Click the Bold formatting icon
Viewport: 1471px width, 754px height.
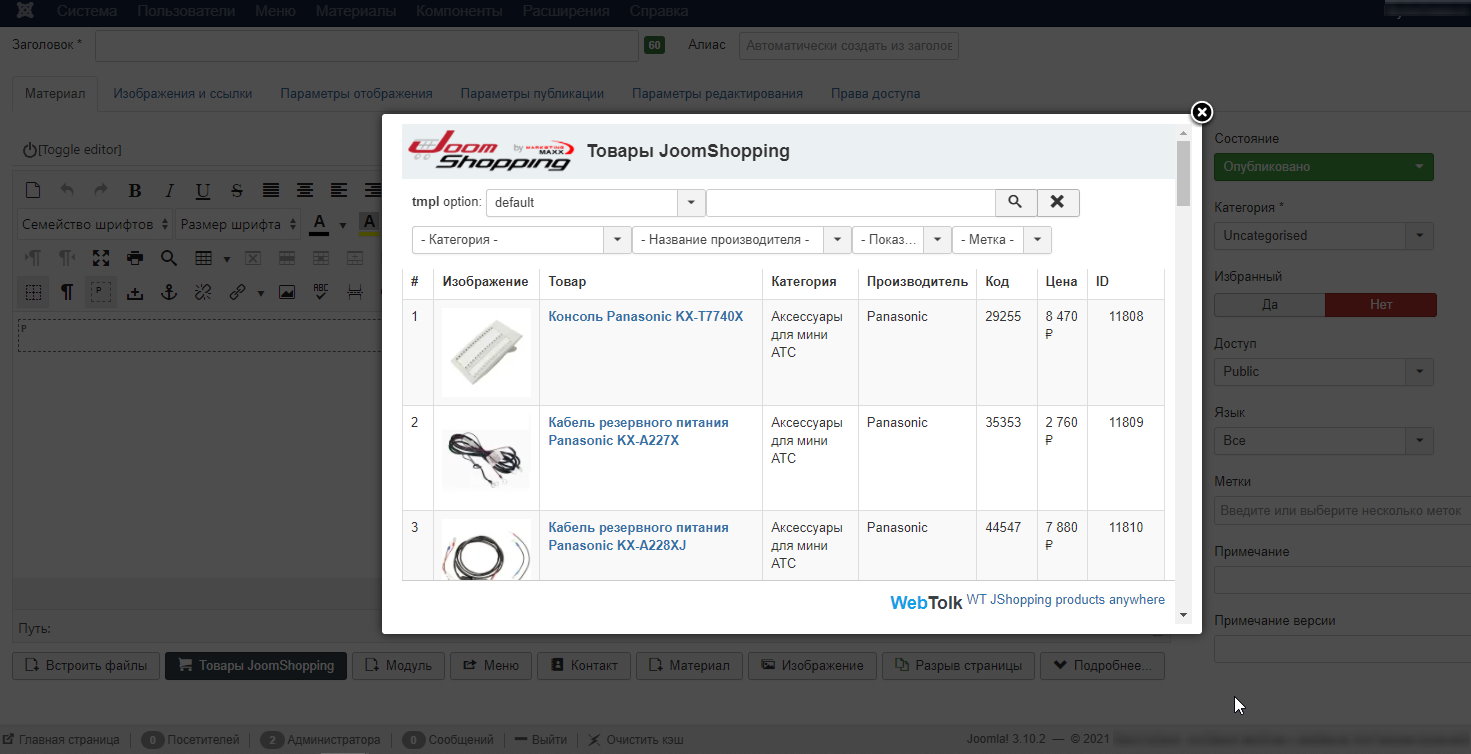pyautogui.click(x=135, y=190)
